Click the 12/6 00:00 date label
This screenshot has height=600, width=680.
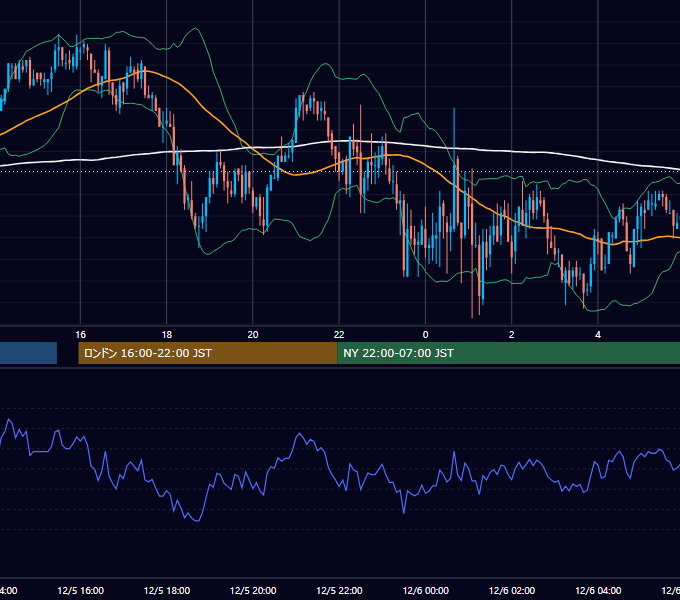click(425, 591)
